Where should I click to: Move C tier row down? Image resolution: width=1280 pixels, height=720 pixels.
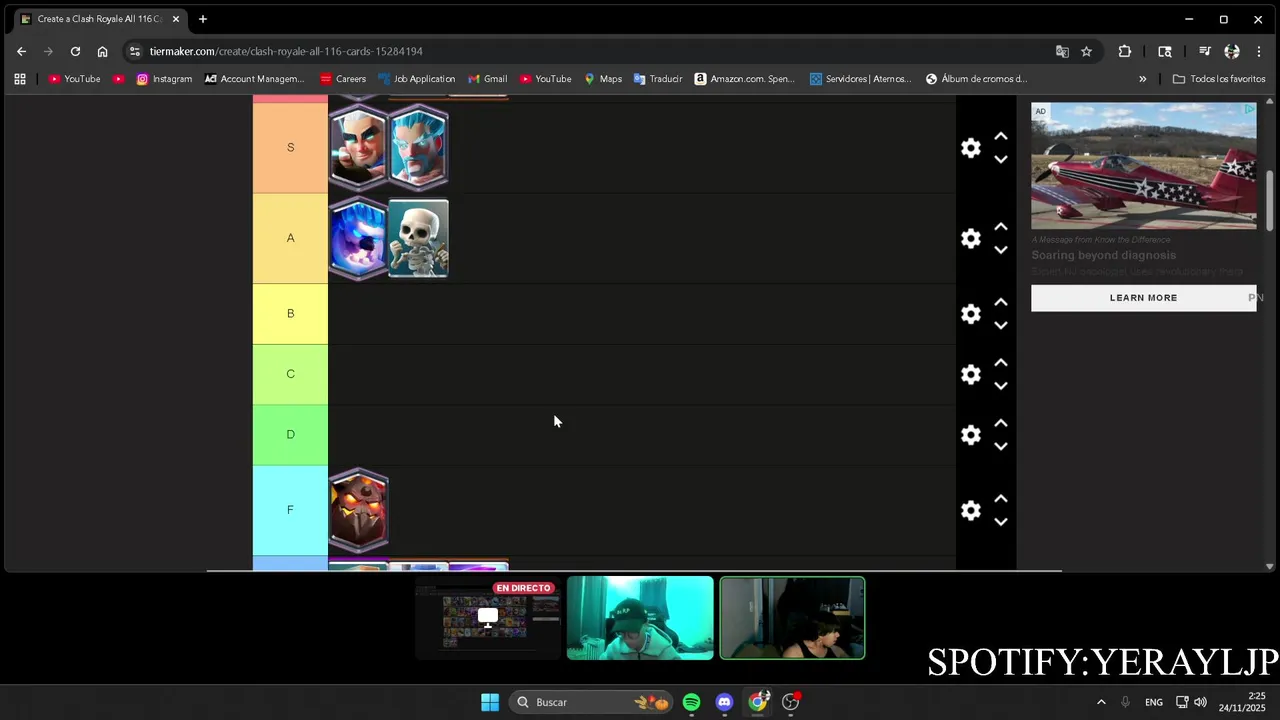tap(1001, 386)
